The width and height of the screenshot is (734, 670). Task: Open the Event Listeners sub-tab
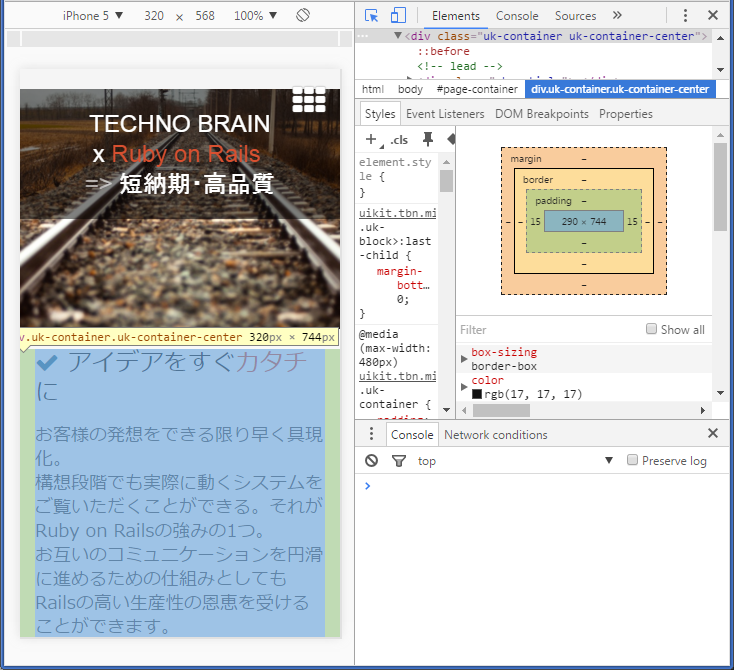click(445, 114)
